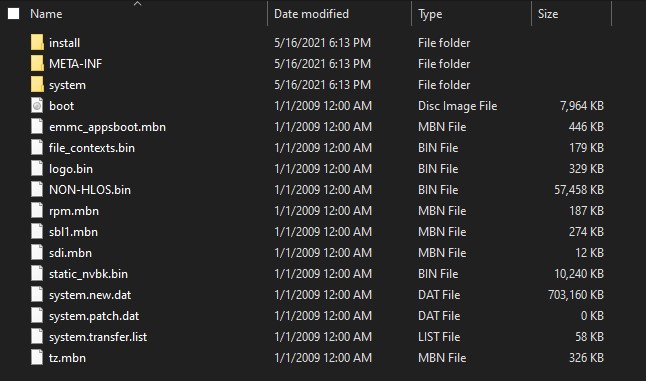
Task: Click the static_nvbk.bin file name
Action: coord(88,274)
